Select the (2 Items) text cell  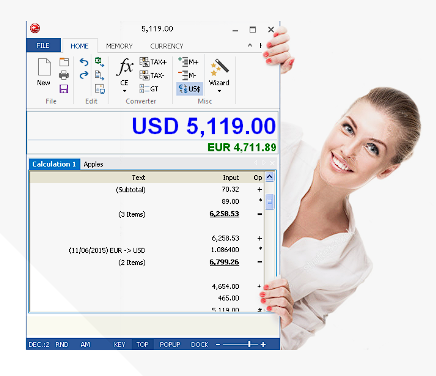pyautogui.click(x=132, y=263)
